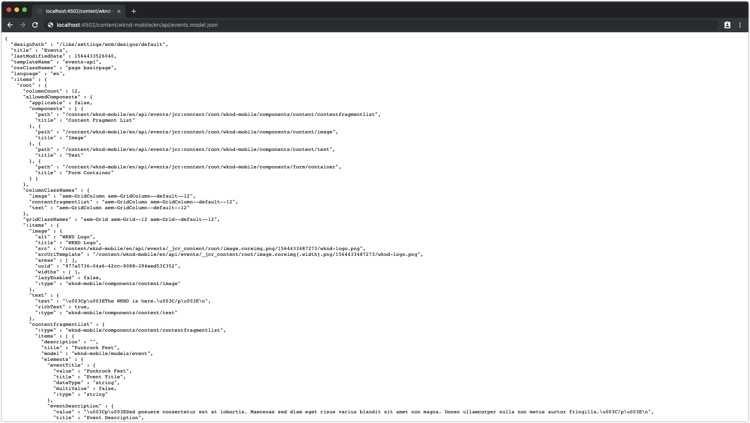Click the "srcUriTemplate" line

229,254
